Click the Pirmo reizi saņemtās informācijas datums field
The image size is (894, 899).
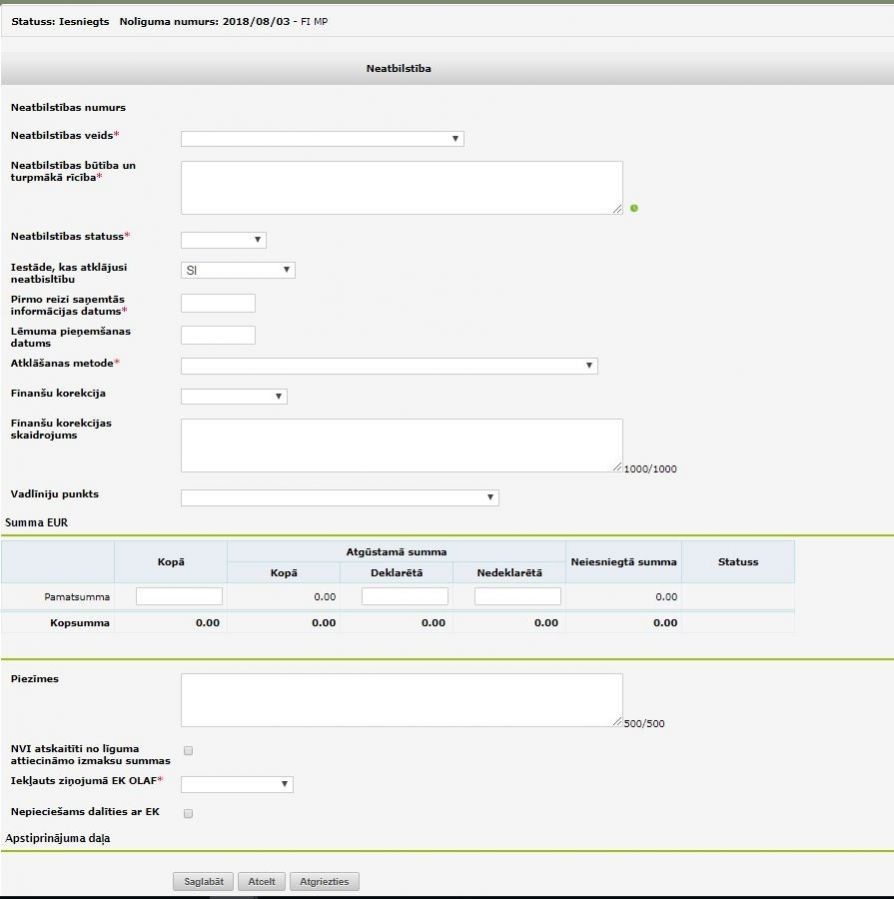coord(218,303)
